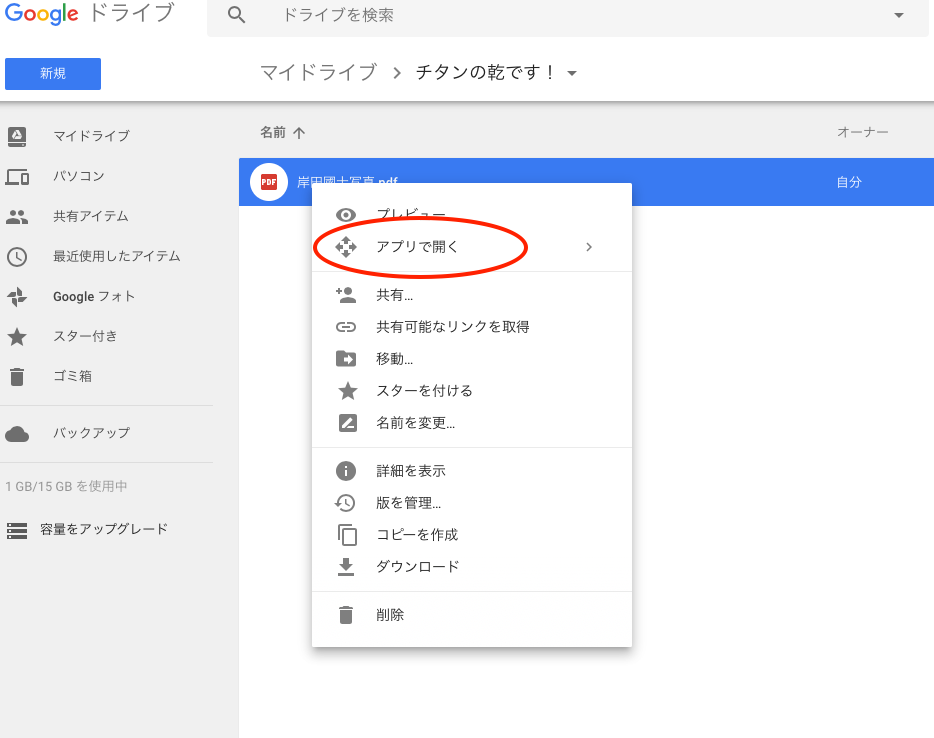Sort by the 名前 column header

click(x=272, y=132)
